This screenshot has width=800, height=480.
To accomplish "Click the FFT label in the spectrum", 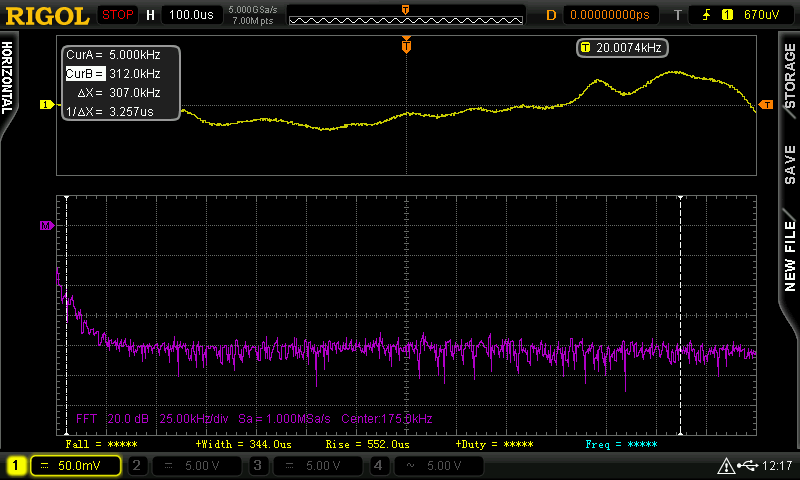I will [86, 419].
